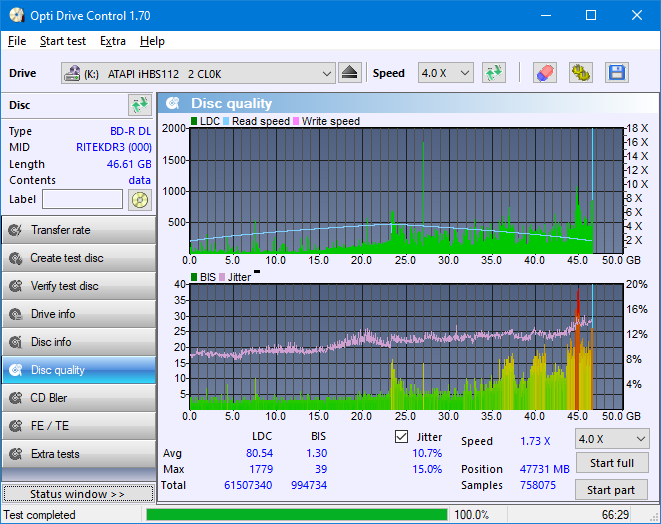Open the File menu
Viewport: 661px width, 524px height.
[x=17, y=41]
